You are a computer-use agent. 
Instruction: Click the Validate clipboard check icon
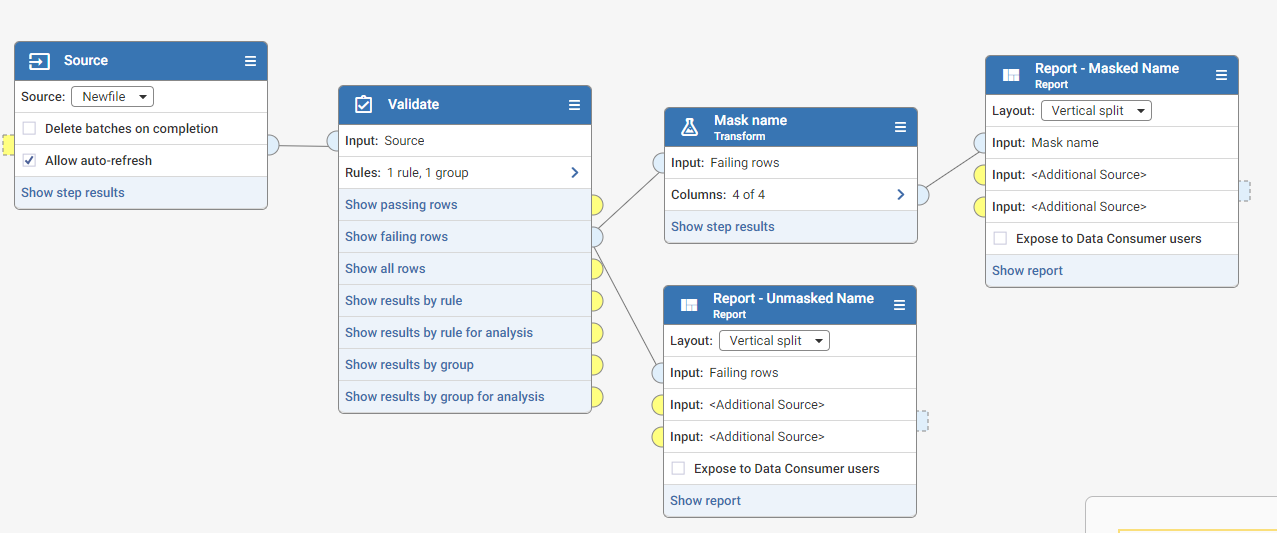click(x=363, y=104)
